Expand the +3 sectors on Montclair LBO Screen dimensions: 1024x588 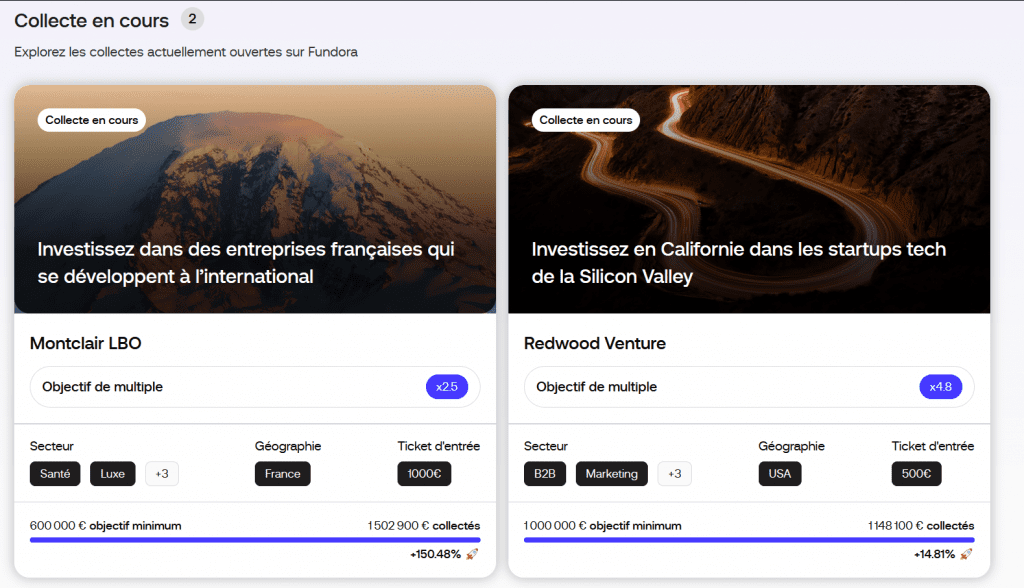point(162,474)
